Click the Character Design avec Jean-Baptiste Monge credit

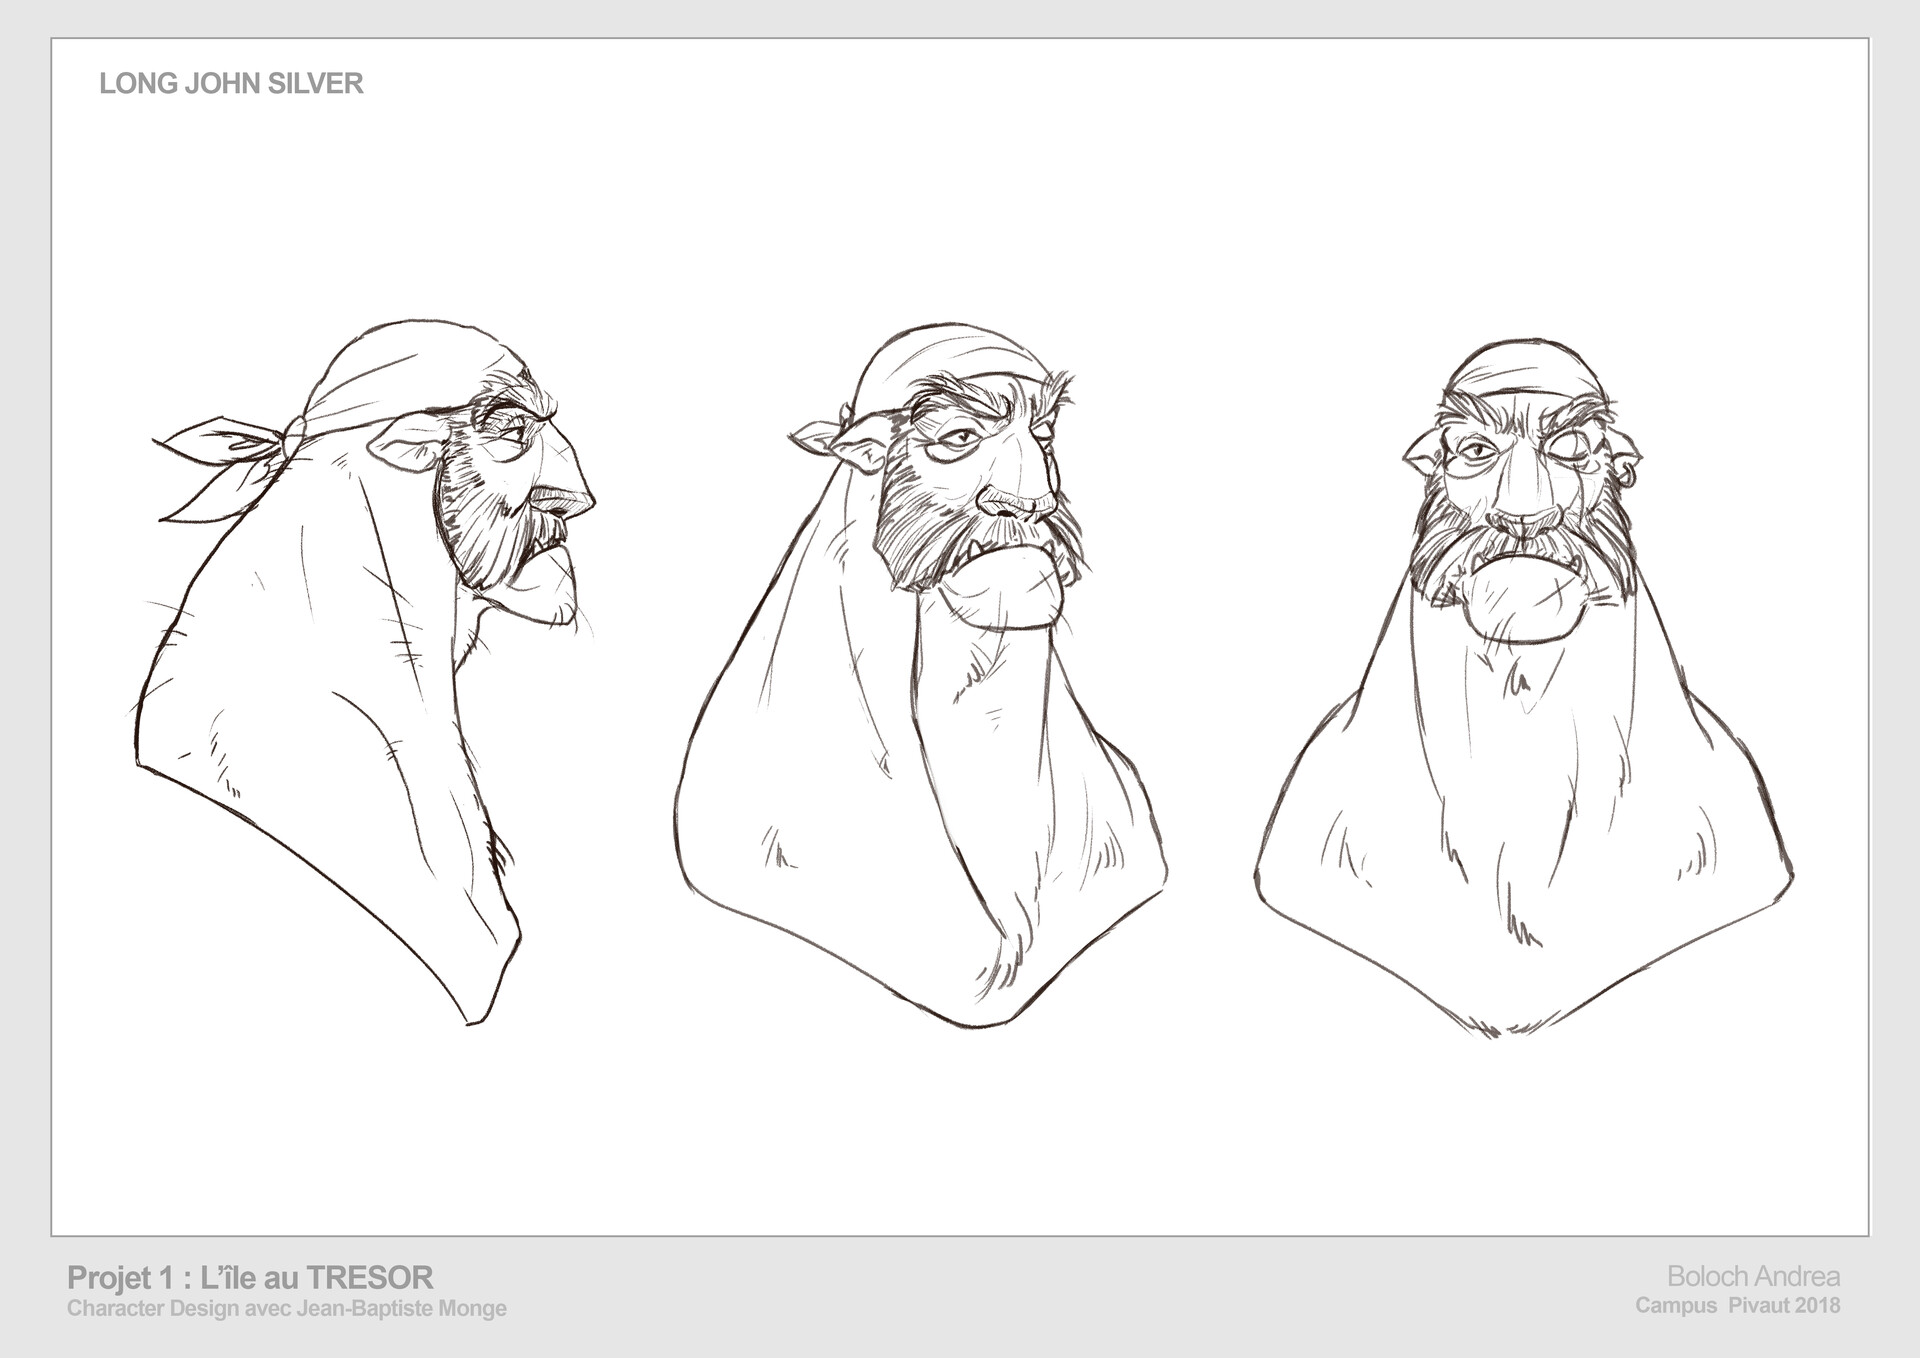(x=283, y=1304)
